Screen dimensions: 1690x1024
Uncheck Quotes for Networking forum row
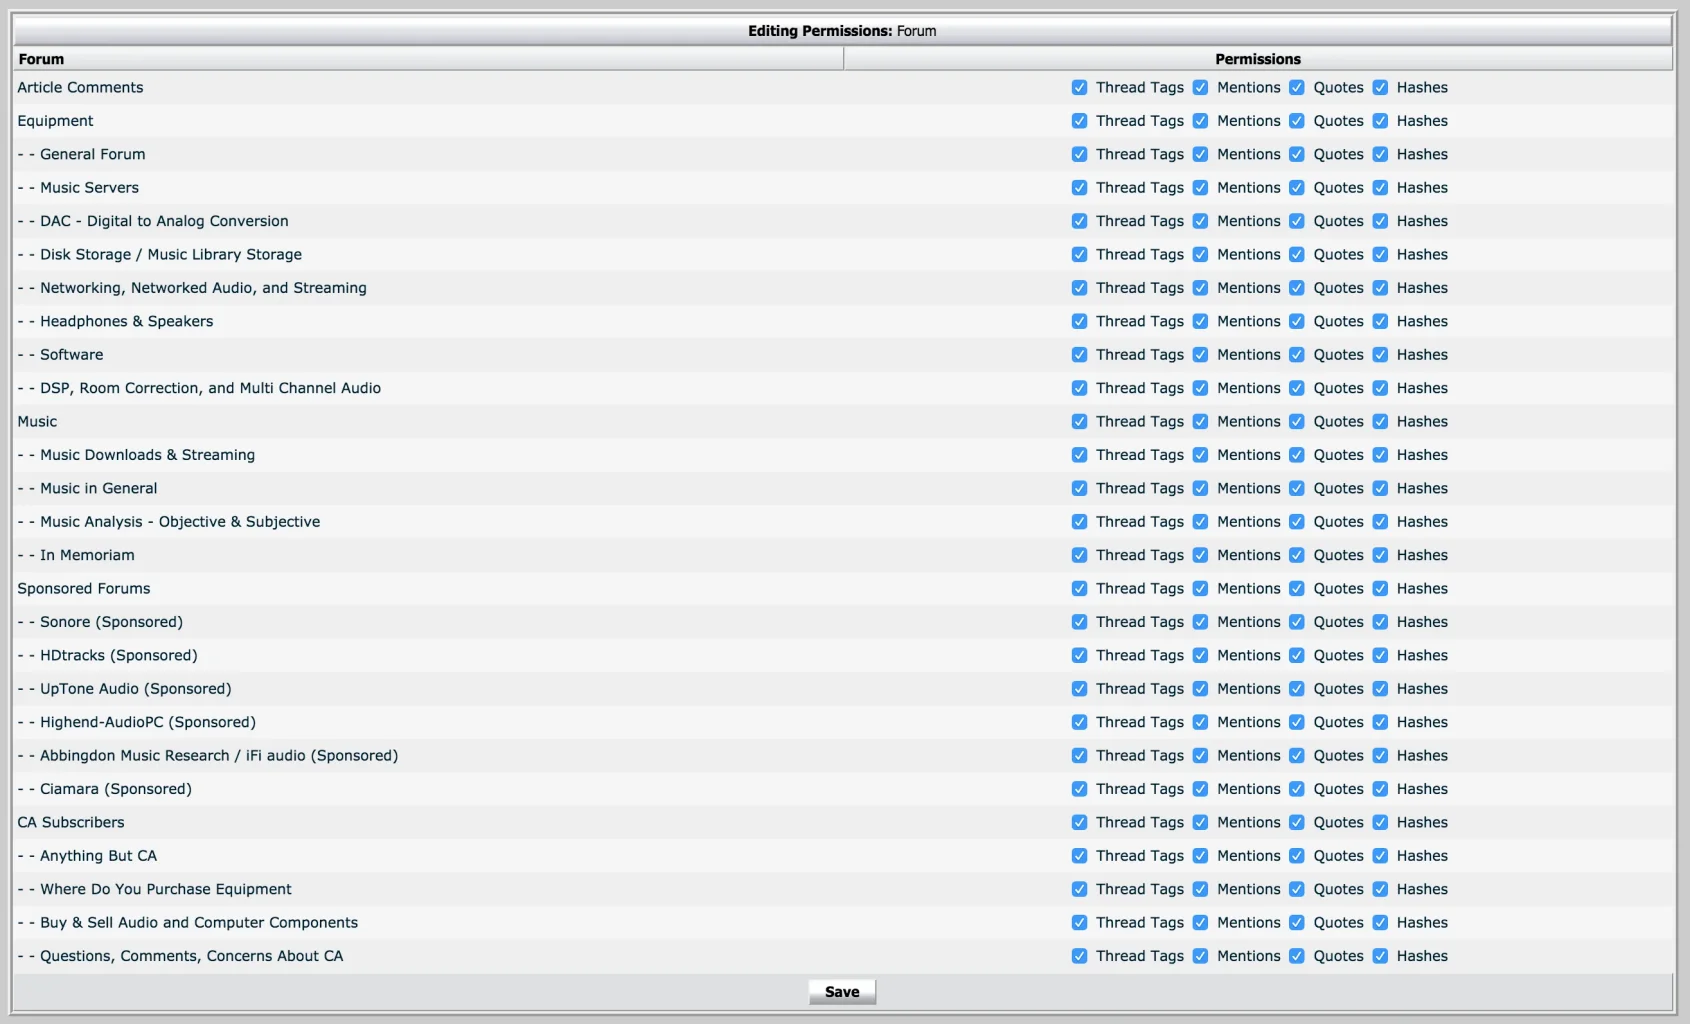pyautogui.click(x=1297, y=288)
